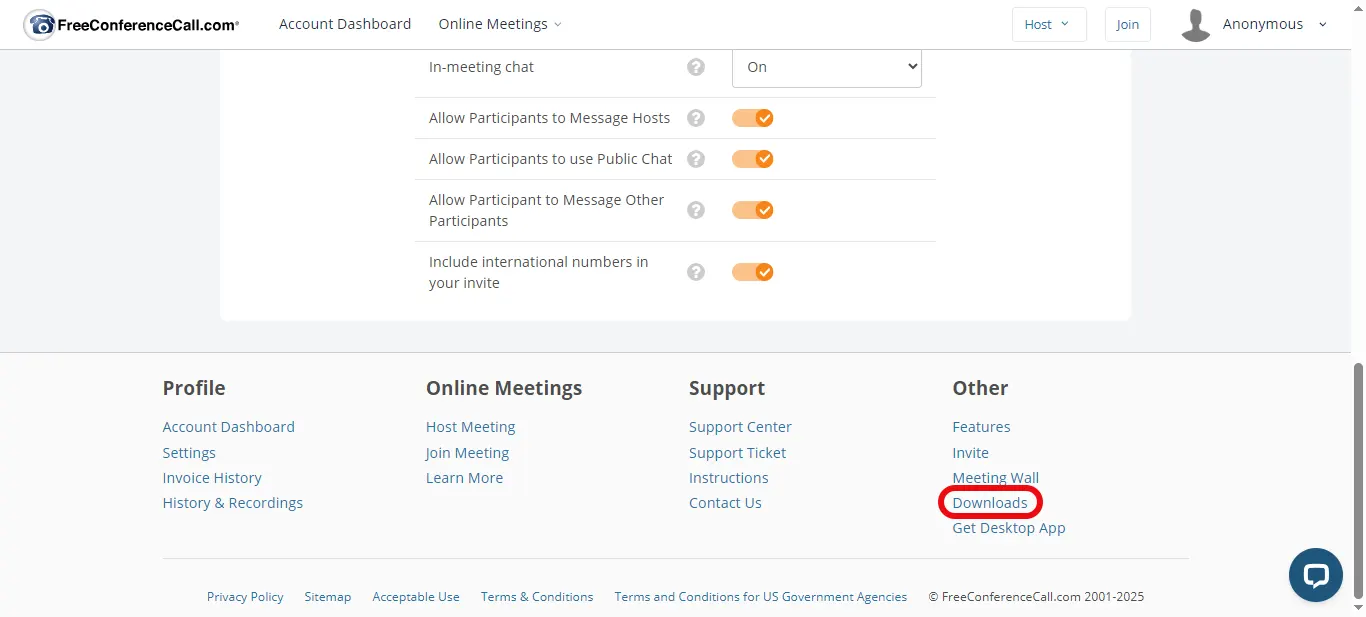Image resolution: width=1366 pixels, height=617 pixels.
Task: Click the help icon for Public Chat setting
Action: click(696, 159)
